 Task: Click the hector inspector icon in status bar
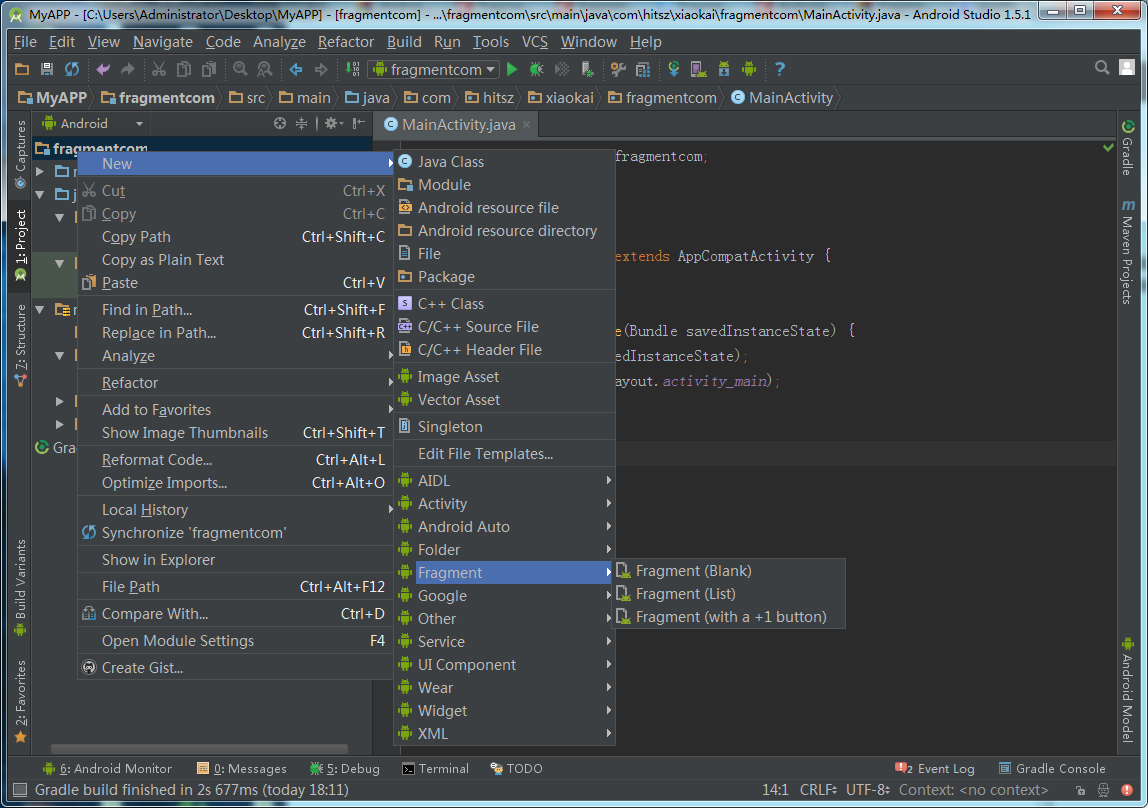coord(1103,790)
